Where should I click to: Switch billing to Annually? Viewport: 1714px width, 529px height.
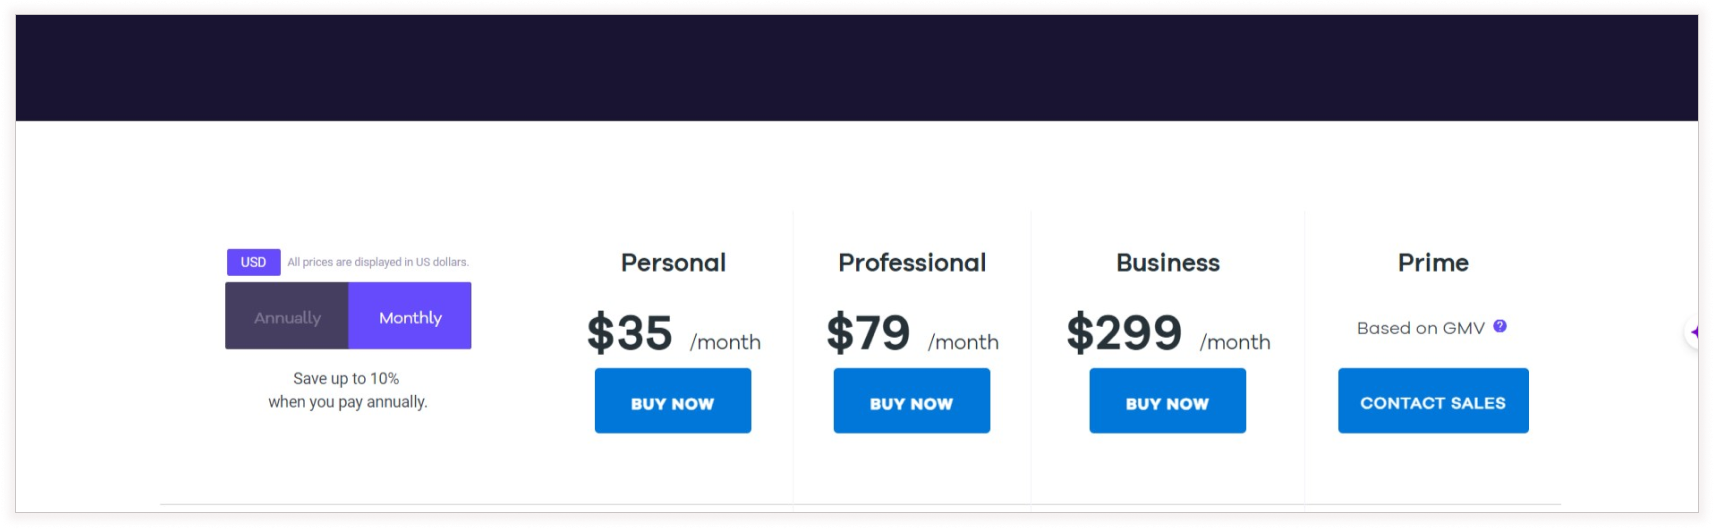pos(287,317)
